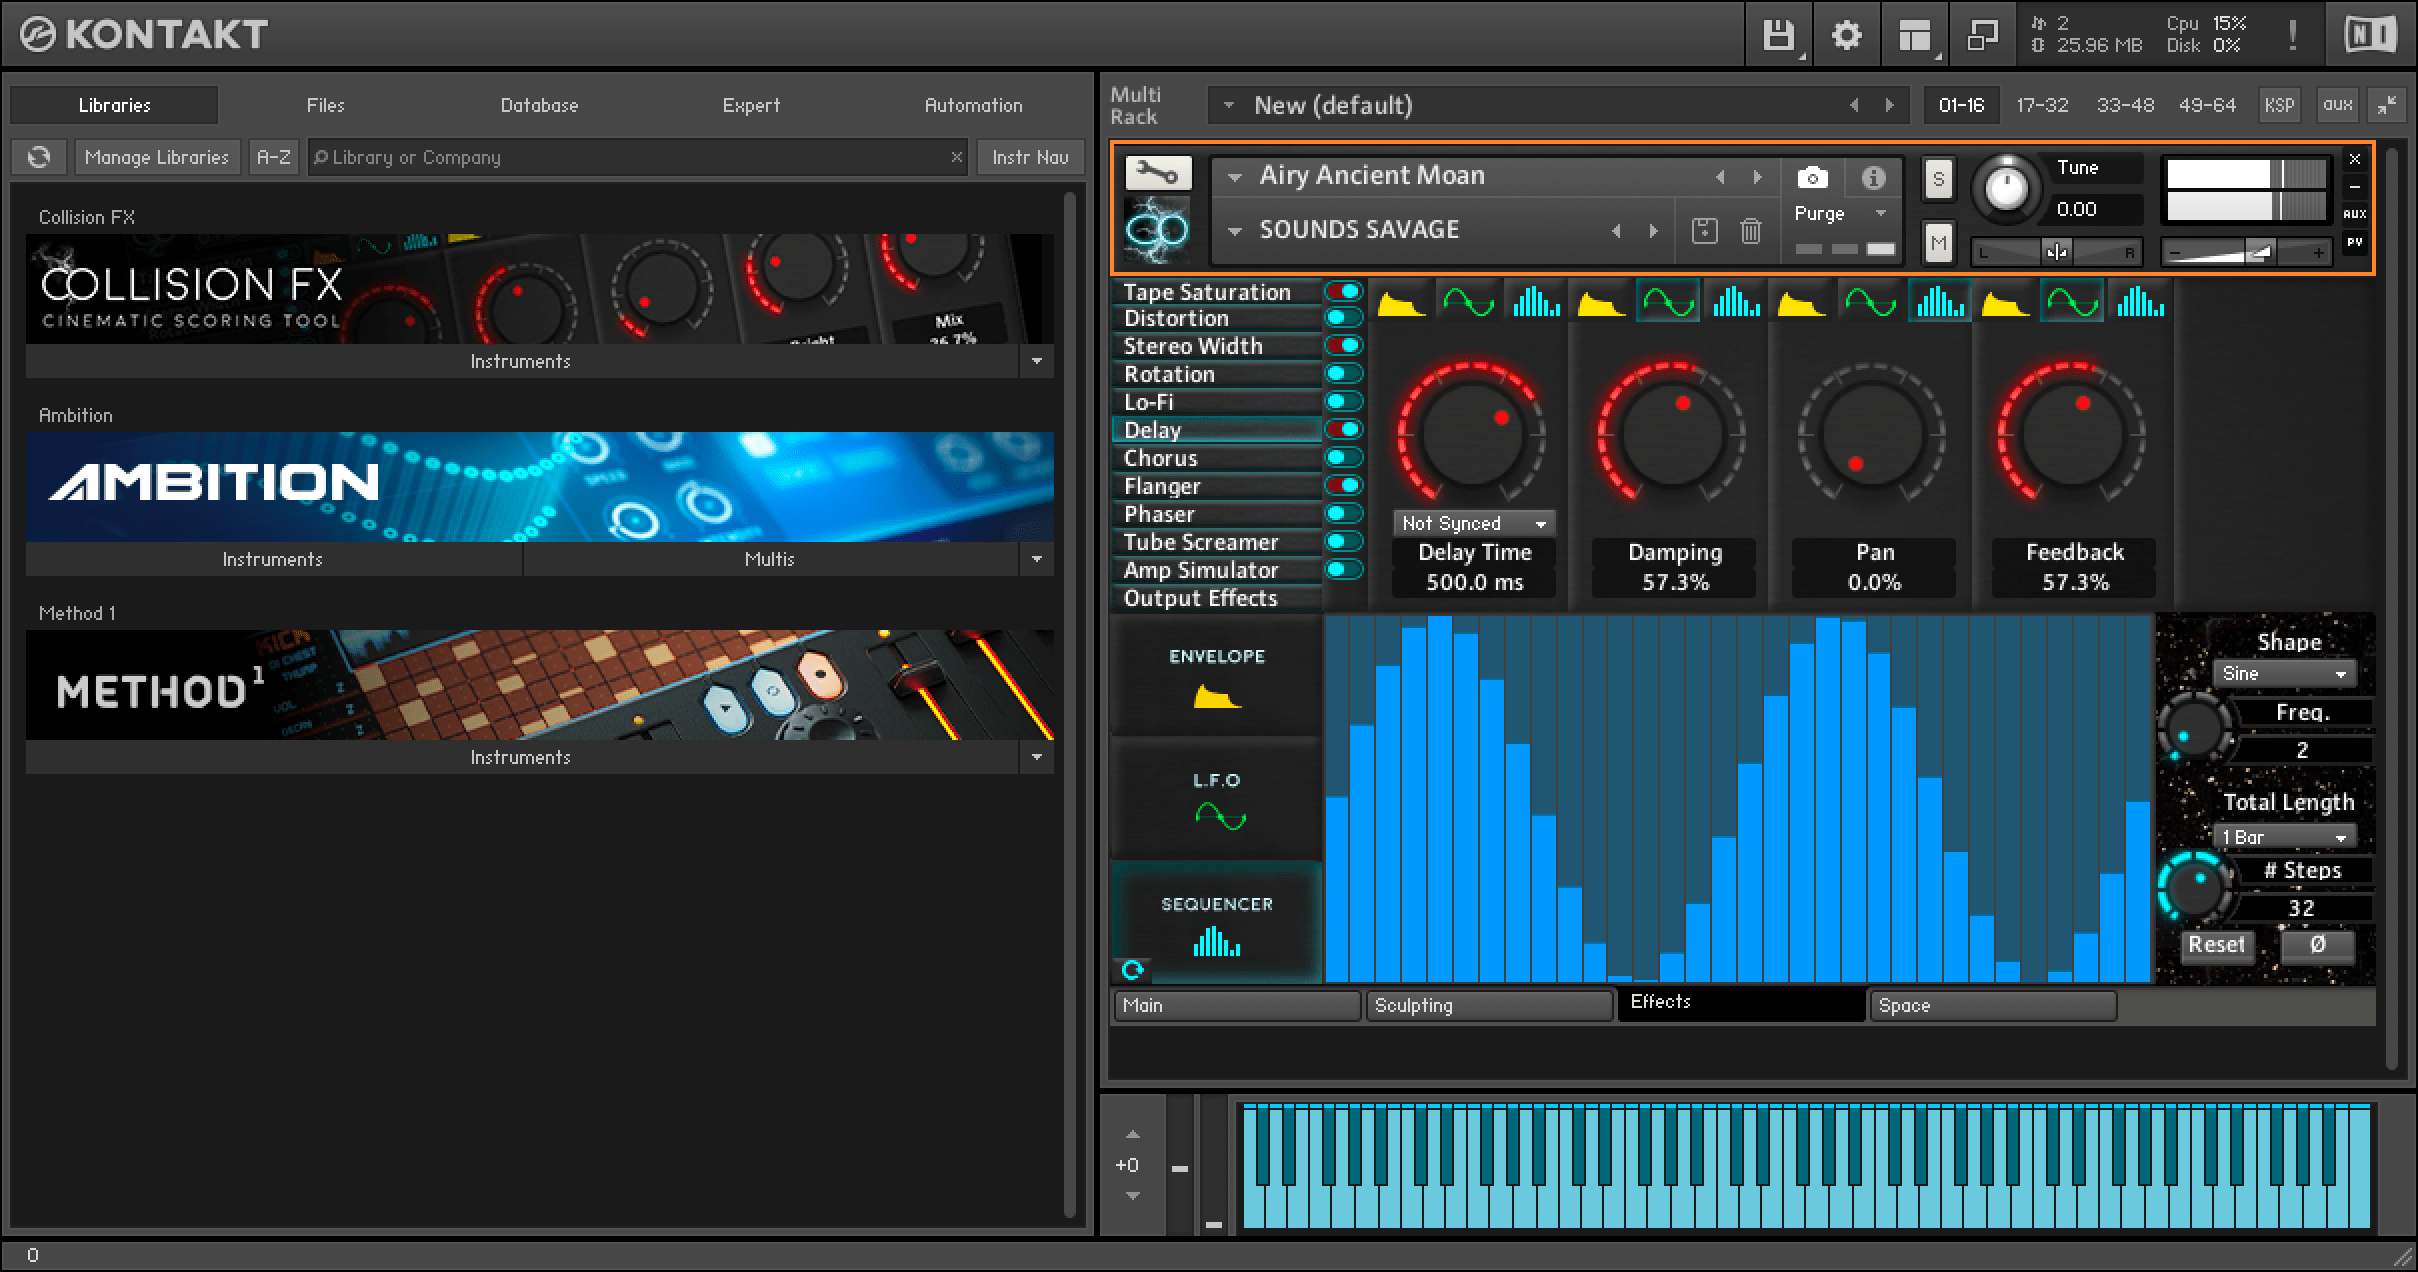The image size is (2418, 1272).
Task: Click the sequencer loop arrow icon
Action: 1132,969
